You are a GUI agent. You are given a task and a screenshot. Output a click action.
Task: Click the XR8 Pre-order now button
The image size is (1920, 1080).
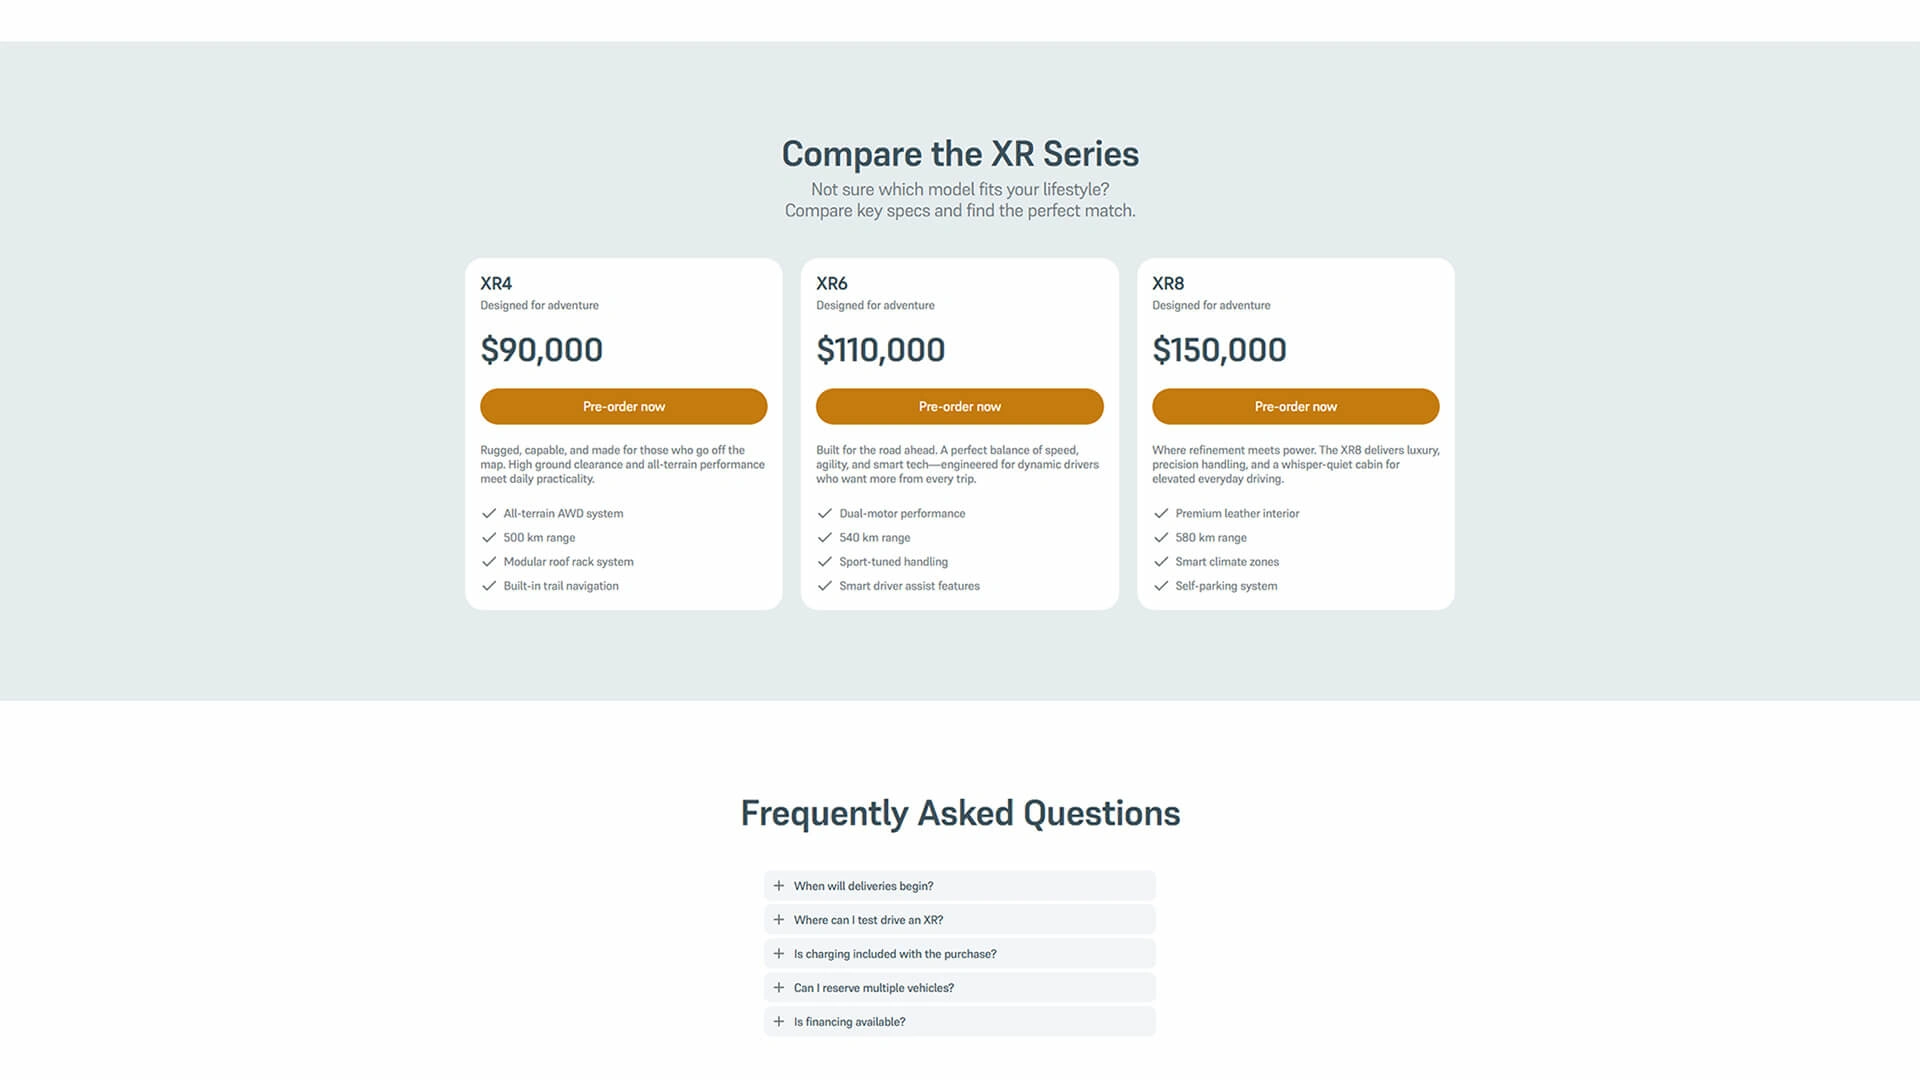coord(1295,406)
